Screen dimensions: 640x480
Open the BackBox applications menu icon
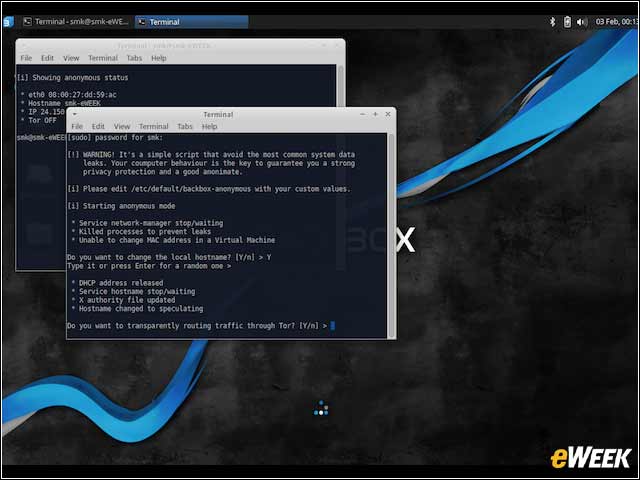[8, 22]
